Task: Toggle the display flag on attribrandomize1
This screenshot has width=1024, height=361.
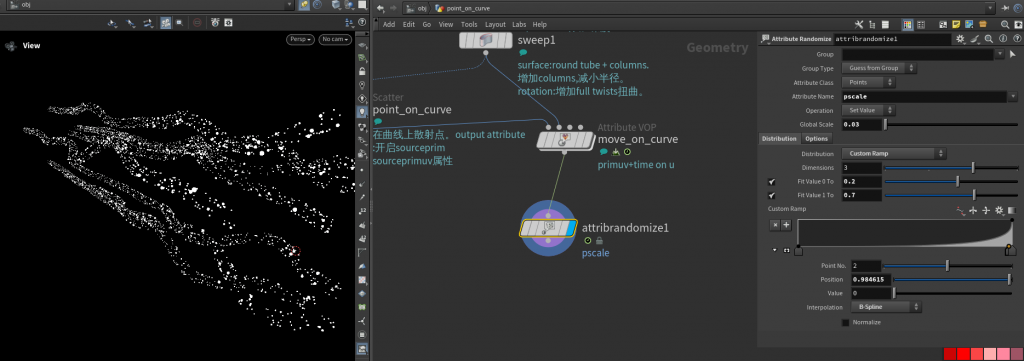Action: 570,228
